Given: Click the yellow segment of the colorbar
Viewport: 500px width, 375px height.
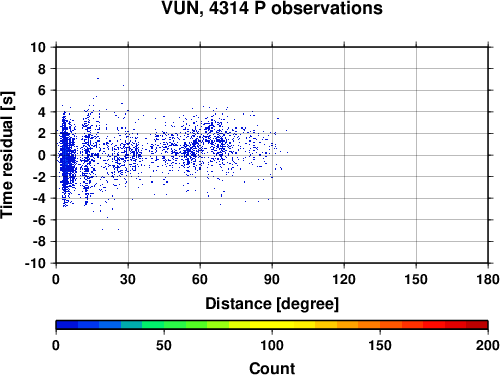Looking at the screenshot, I should (x=272, y=325).
